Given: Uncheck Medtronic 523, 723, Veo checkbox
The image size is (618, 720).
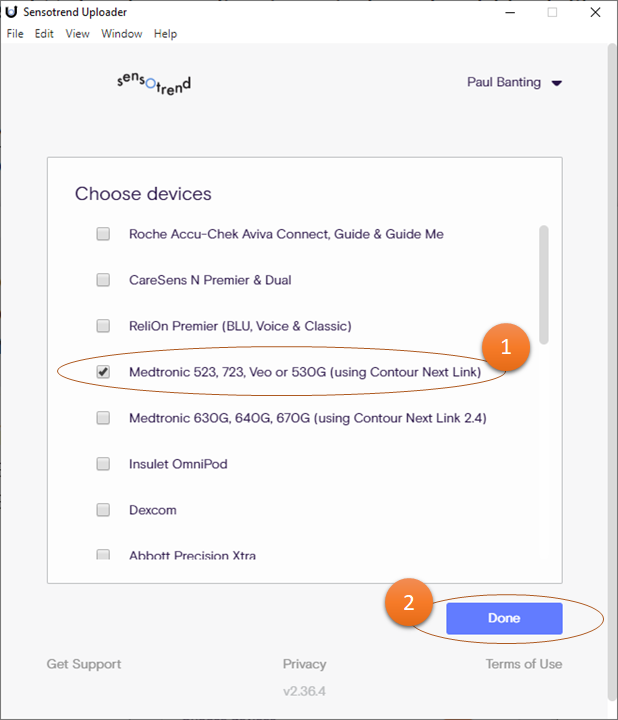Looking at the screenshot, I should pyautogui.click(x=103, y=371).
